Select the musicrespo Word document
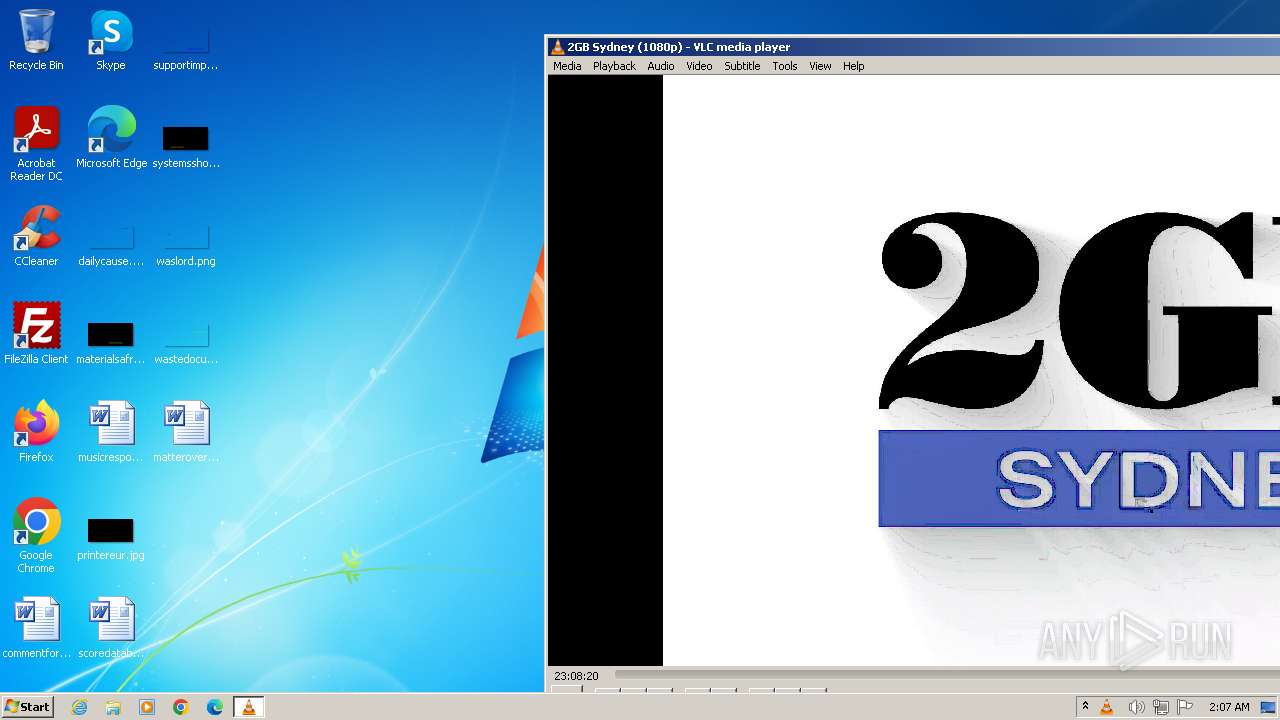The width and height of the screenshot is (1280, 720). point(111,432)
